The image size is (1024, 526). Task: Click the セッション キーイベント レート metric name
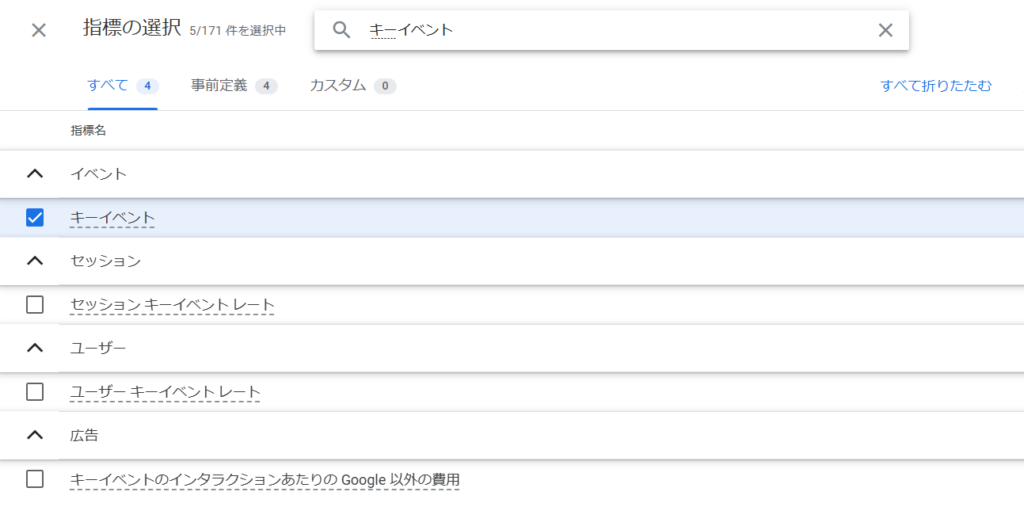tap(172, 305)
